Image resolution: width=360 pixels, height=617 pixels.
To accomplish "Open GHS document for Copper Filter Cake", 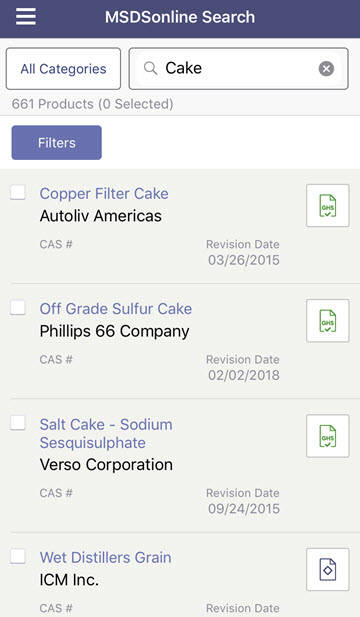I will 328,205.
